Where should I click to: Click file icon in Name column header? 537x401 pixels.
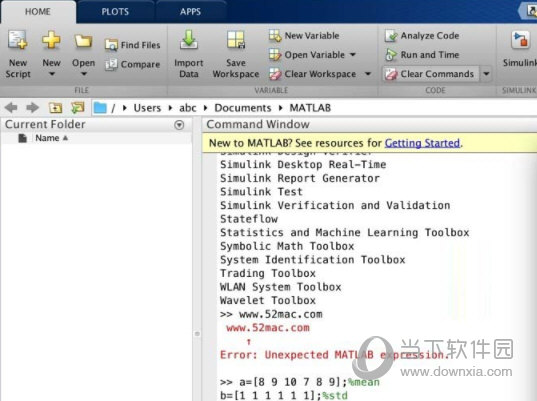[23, 138]
